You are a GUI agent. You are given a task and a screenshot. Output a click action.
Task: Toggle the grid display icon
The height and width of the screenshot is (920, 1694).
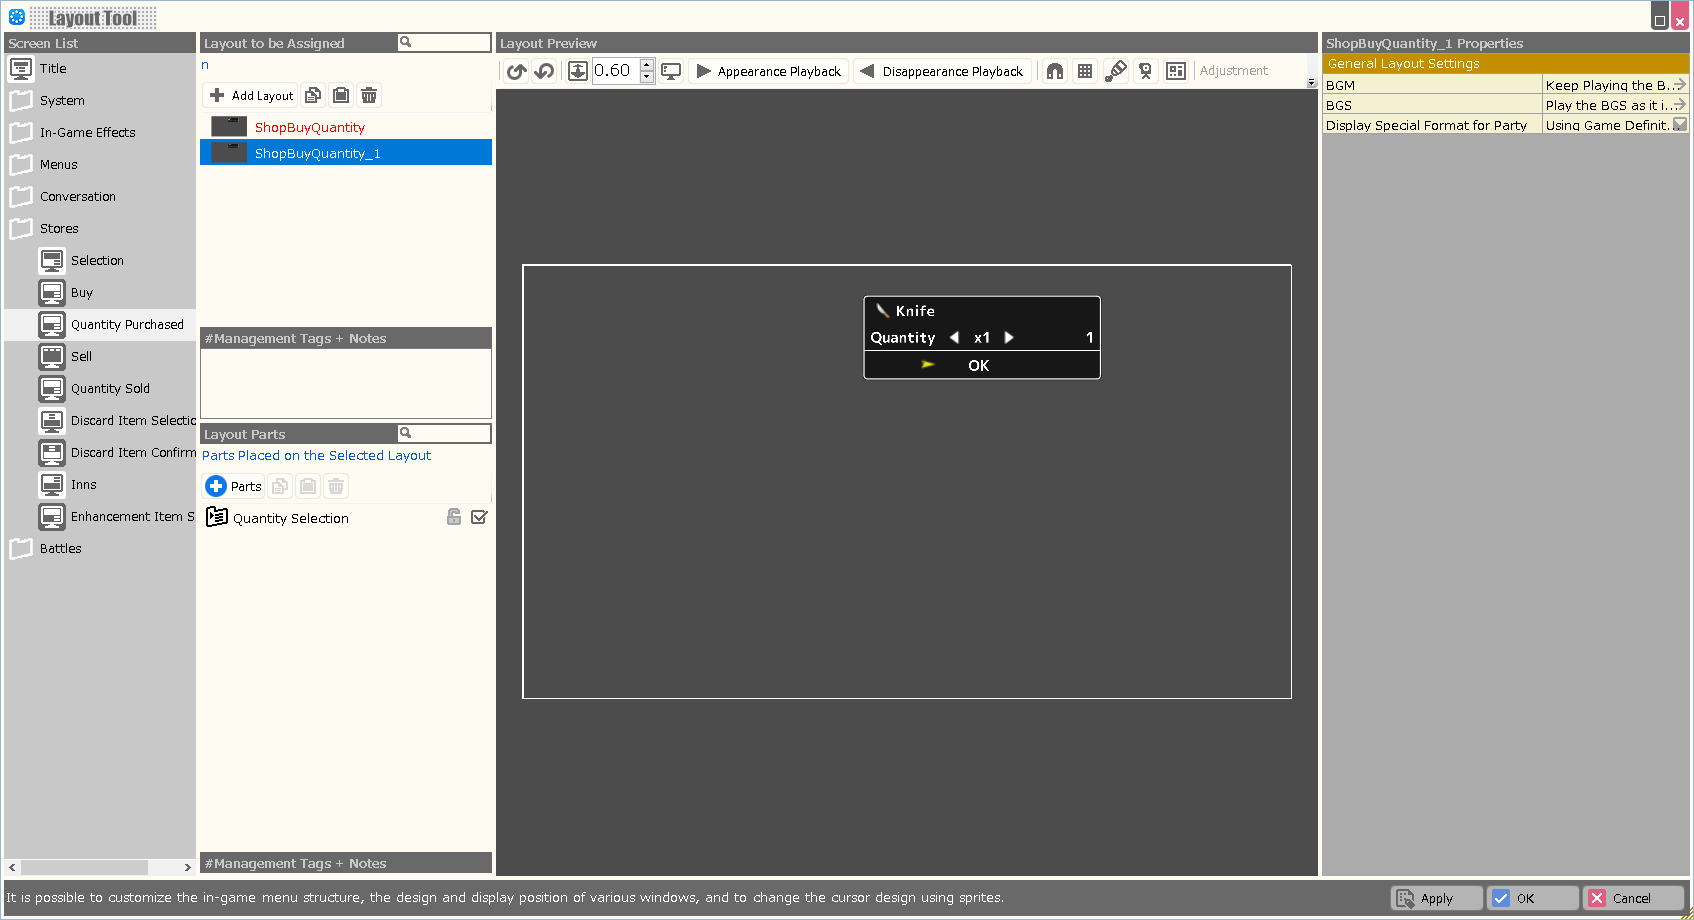click(1085, 71)
